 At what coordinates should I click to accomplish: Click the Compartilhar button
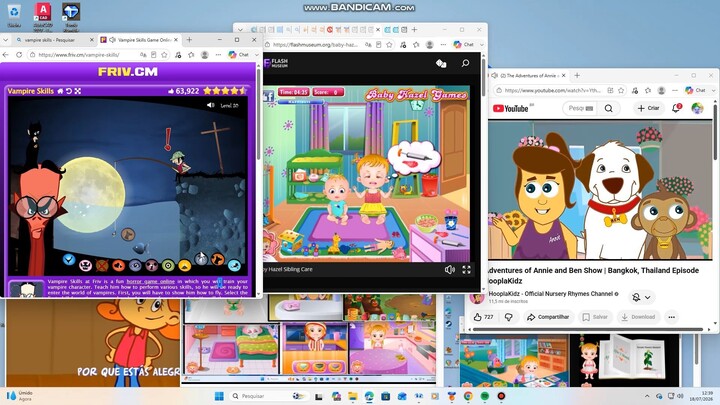548,317
